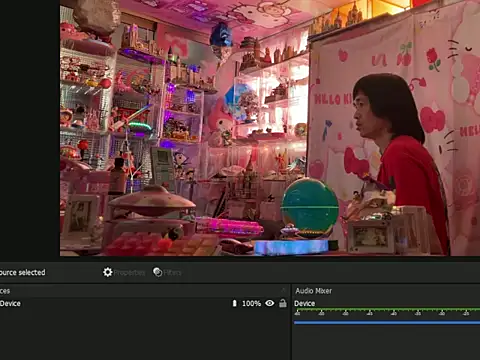Click the 100% value in Sources
Image resolution: width=480 pixels, height=360 pixels.
click(x=251, y=303)
